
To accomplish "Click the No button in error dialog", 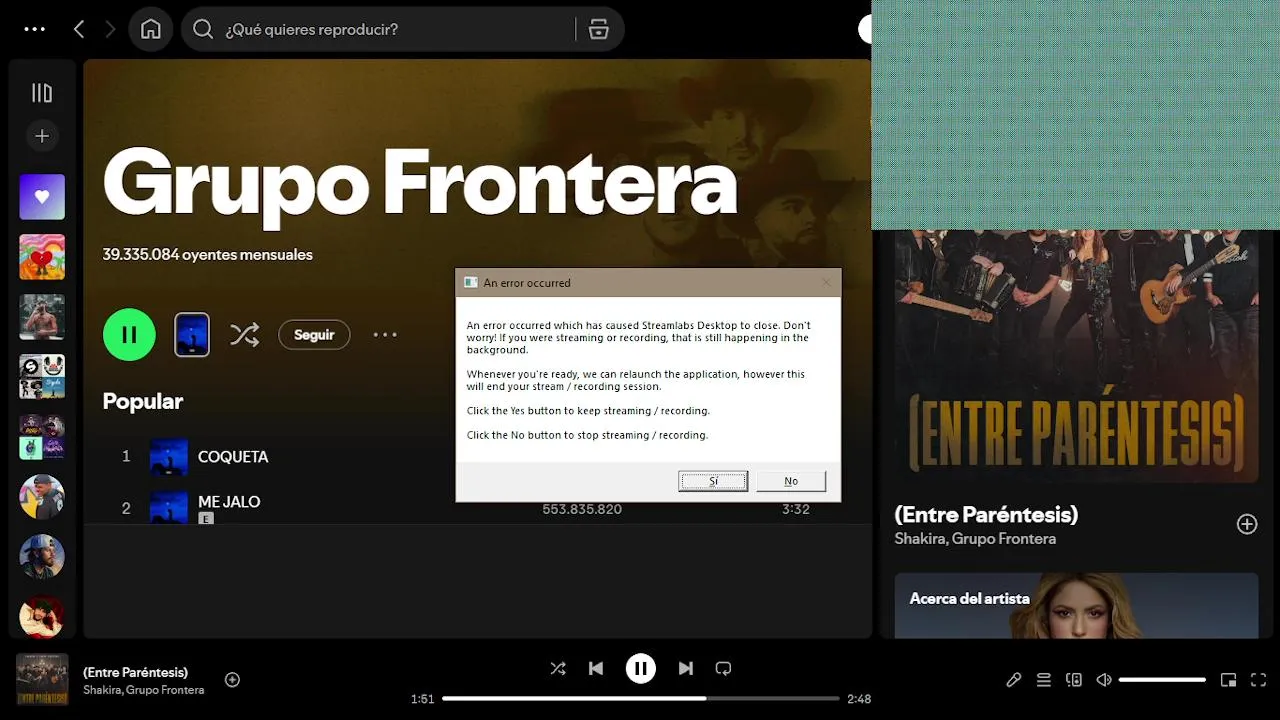I will tap(791, 481).
